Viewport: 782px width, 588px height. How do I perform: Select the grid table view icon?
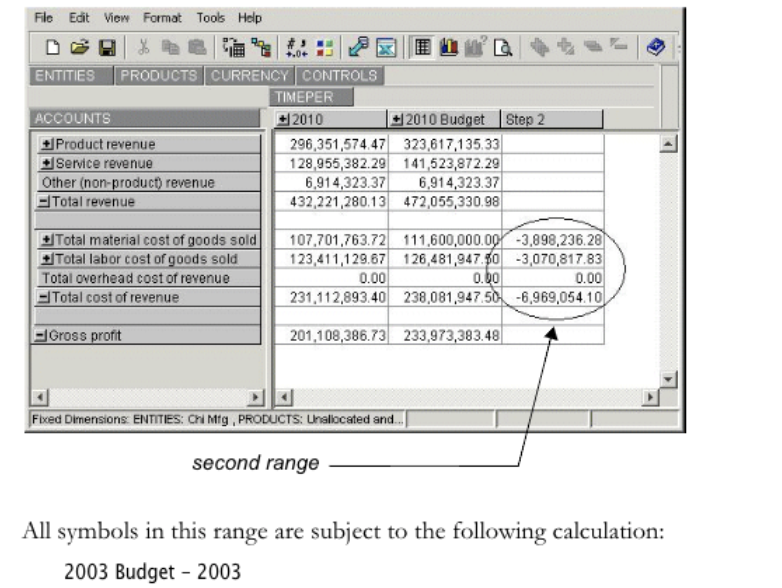[422, 47]
